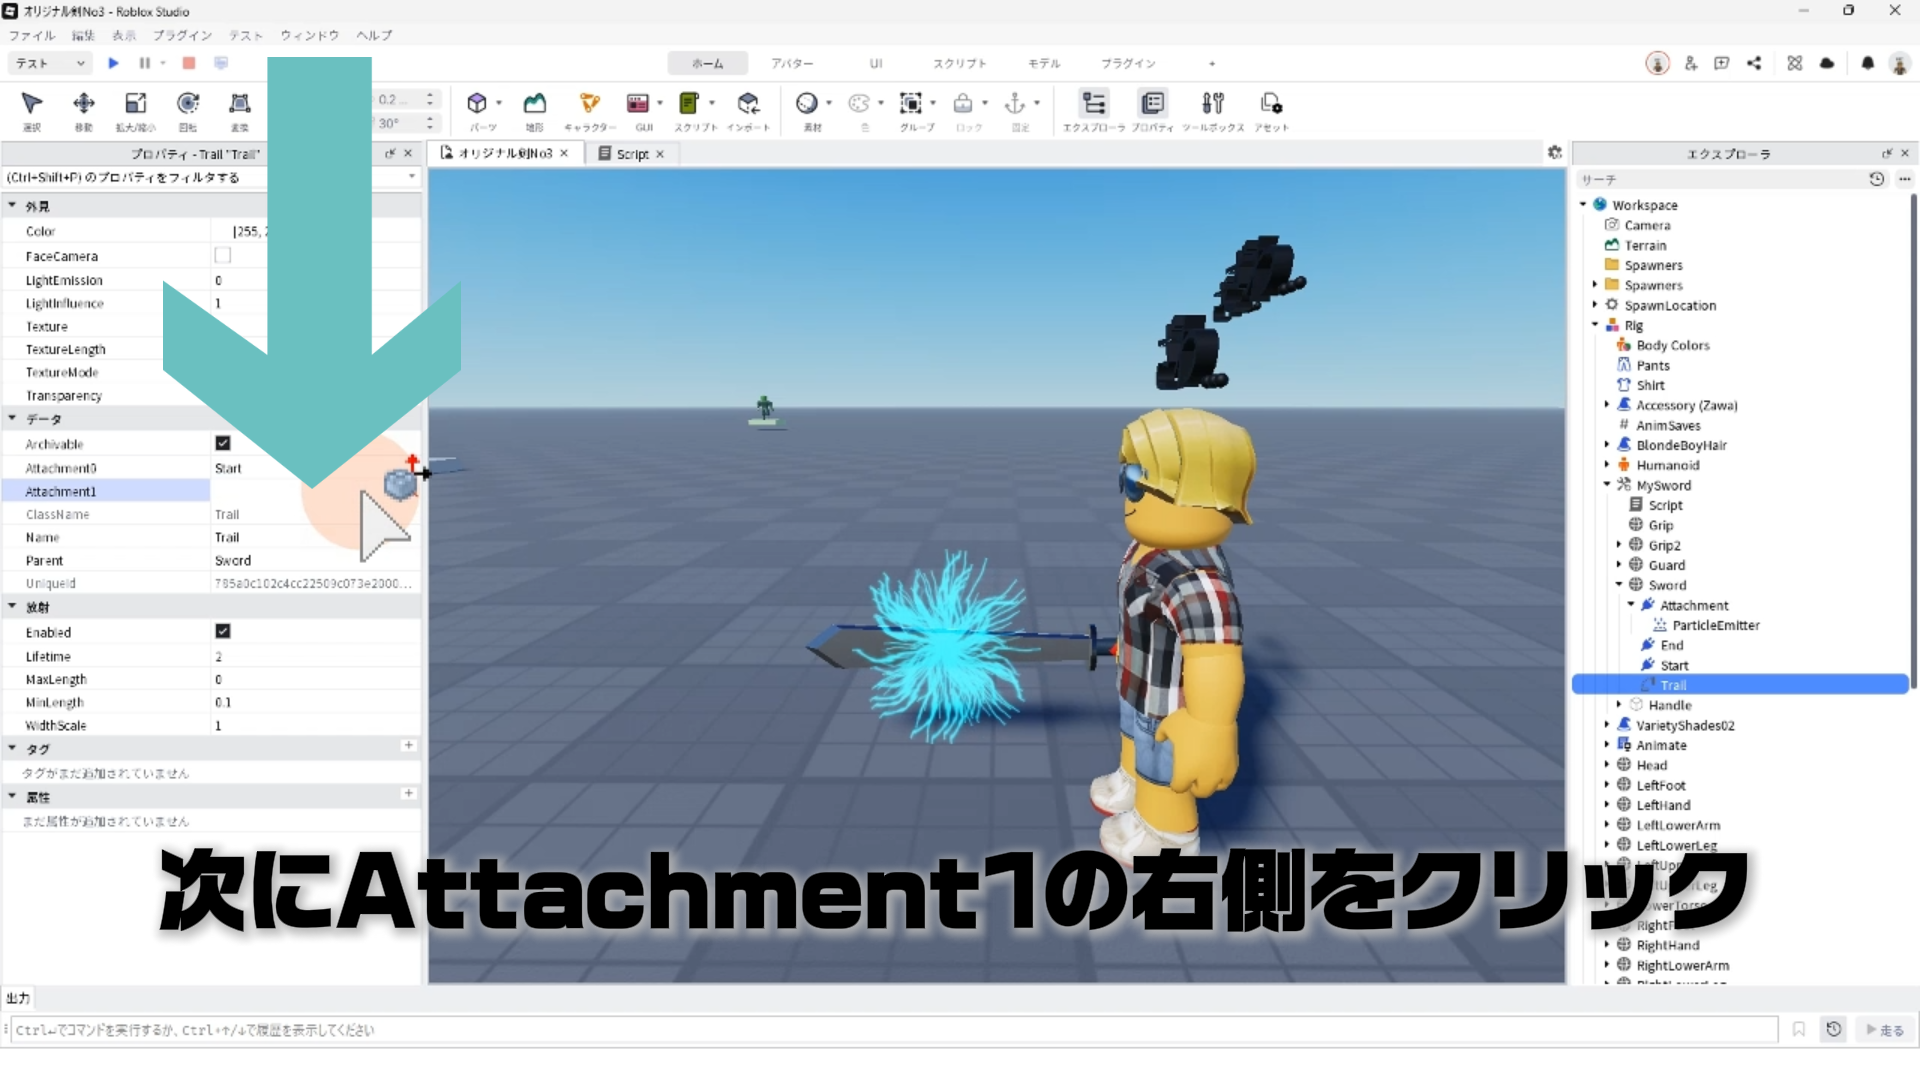This screenshot has width=1920, height=1080.
Task: Click the blue Play test button
Action: 113,63
